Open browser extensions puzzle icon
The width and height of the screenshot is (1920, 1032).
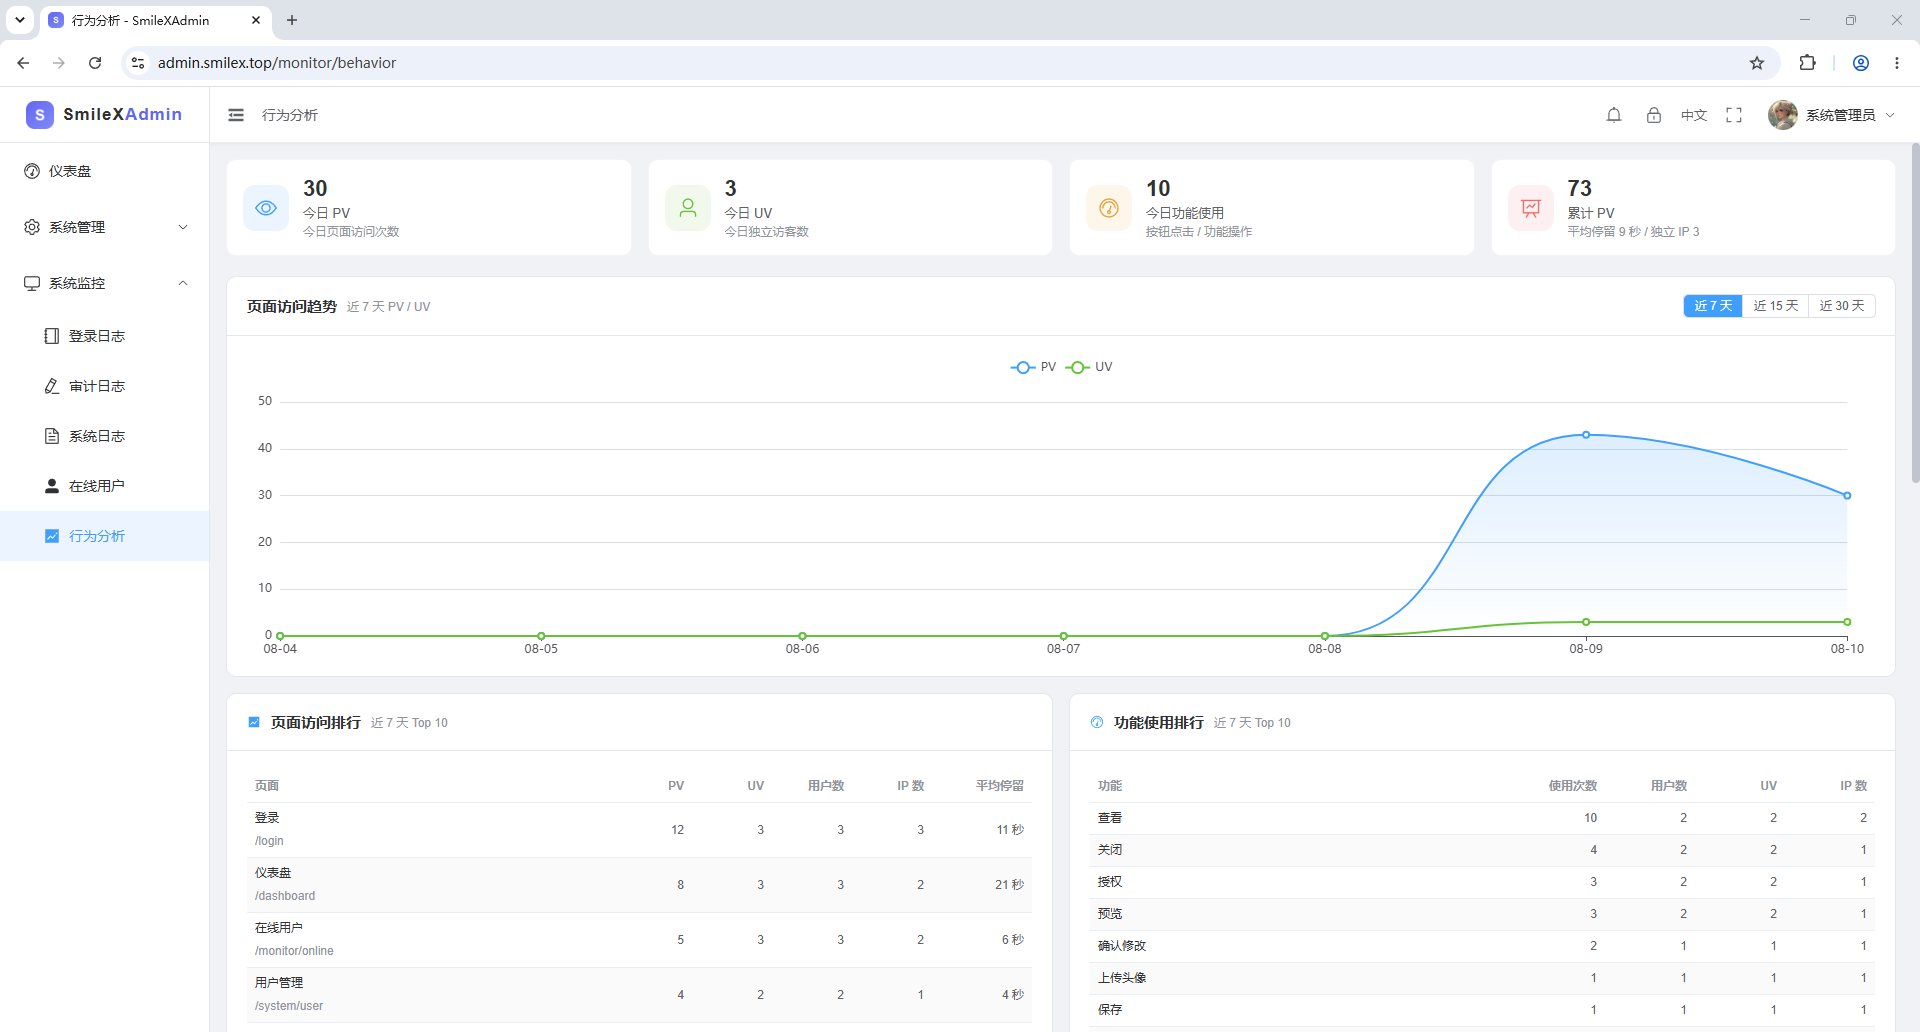click(x=1807, y=63)
